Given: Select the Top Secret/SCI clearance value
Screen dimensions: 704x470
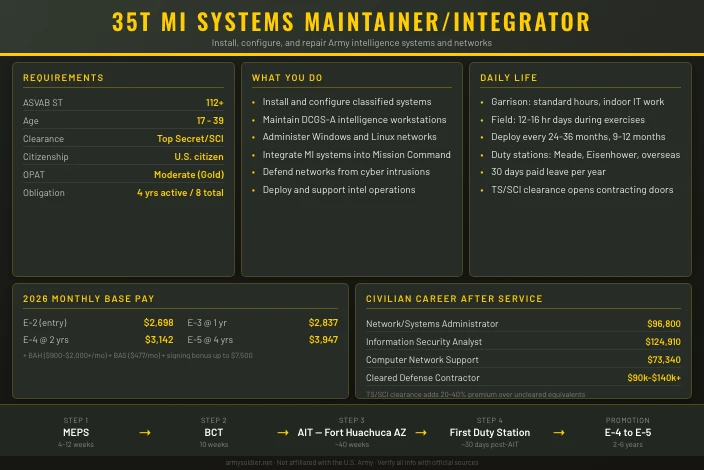Looking at the screenshot, I should [190, 138].
